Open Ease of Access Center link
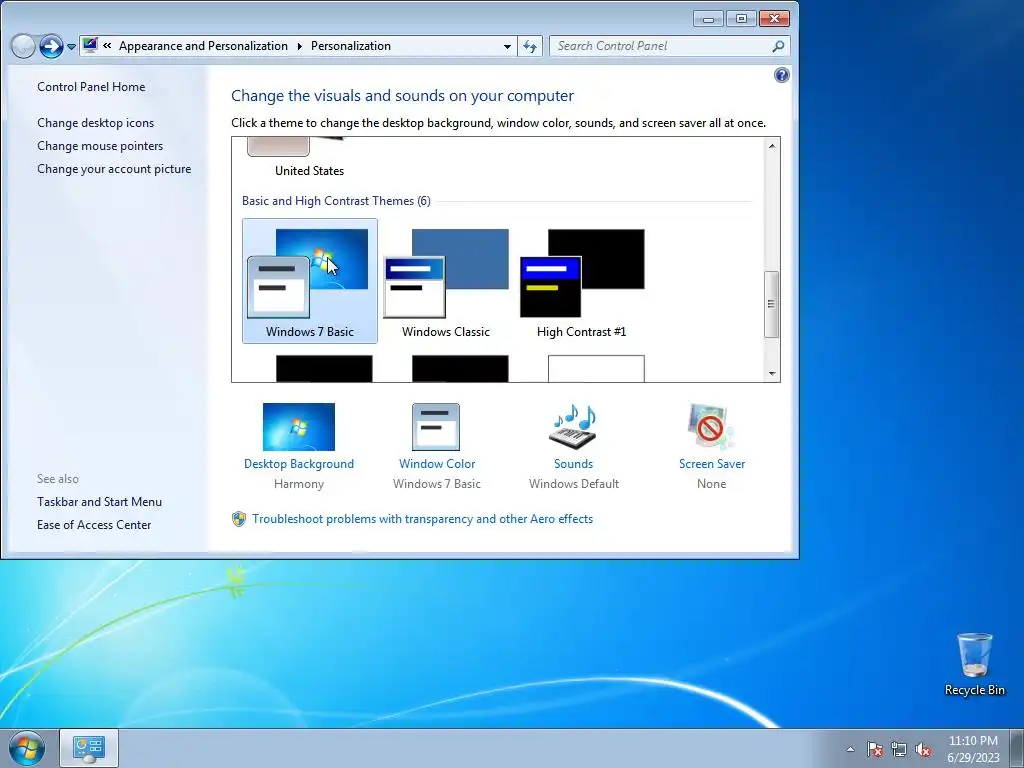 (x=94, y=524)
